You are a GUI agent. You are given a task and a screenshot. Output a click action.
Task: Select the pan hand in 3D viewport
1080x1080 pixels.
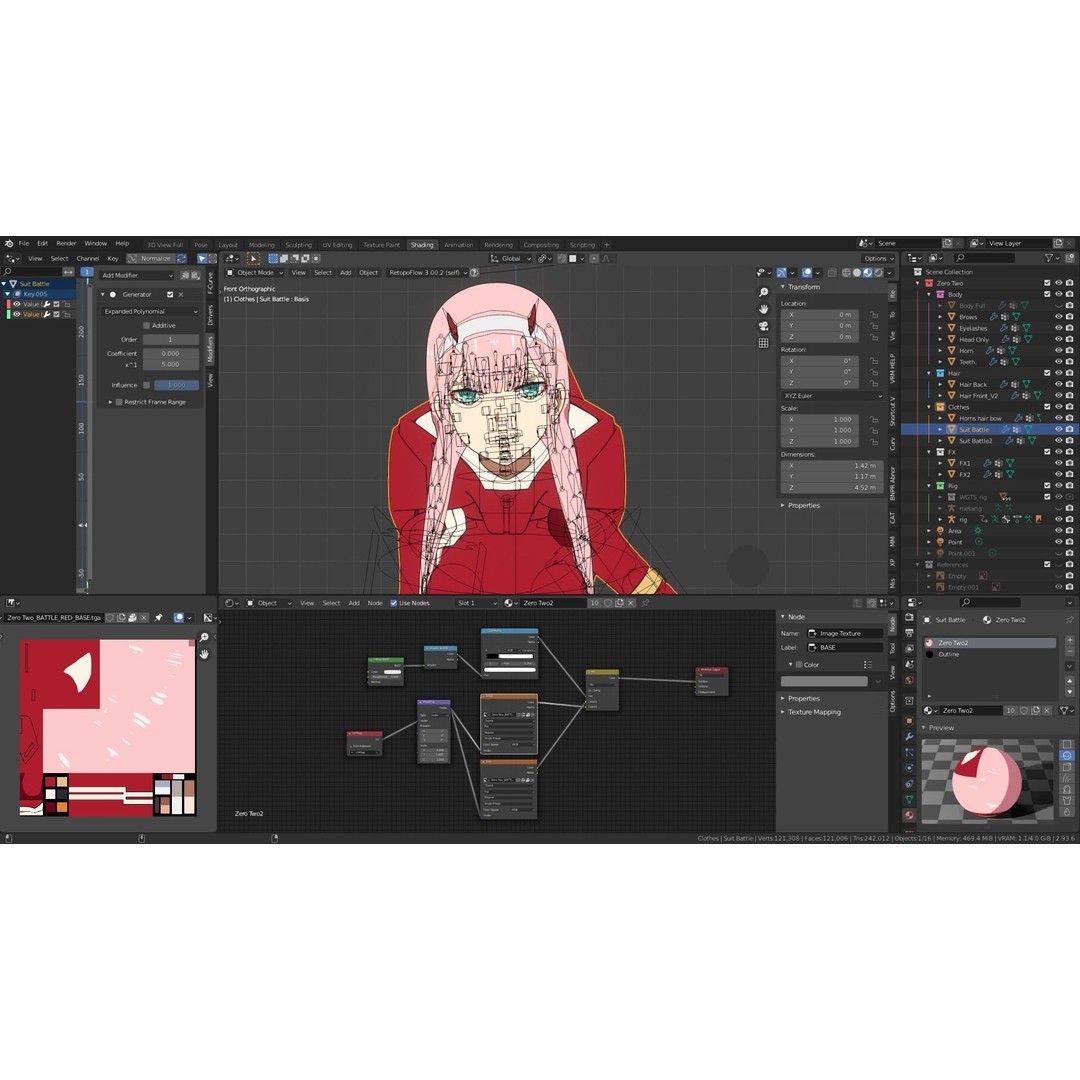point(763,309)
